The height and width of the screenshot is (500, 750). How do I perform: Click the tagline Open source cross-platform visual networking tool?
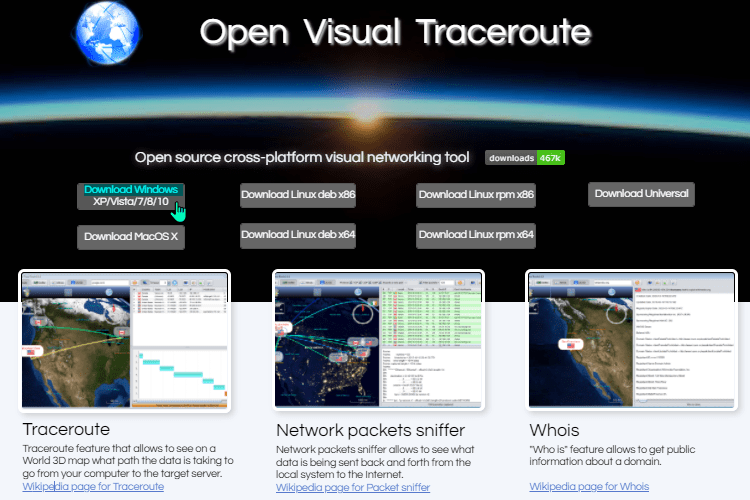click(302, 157)
